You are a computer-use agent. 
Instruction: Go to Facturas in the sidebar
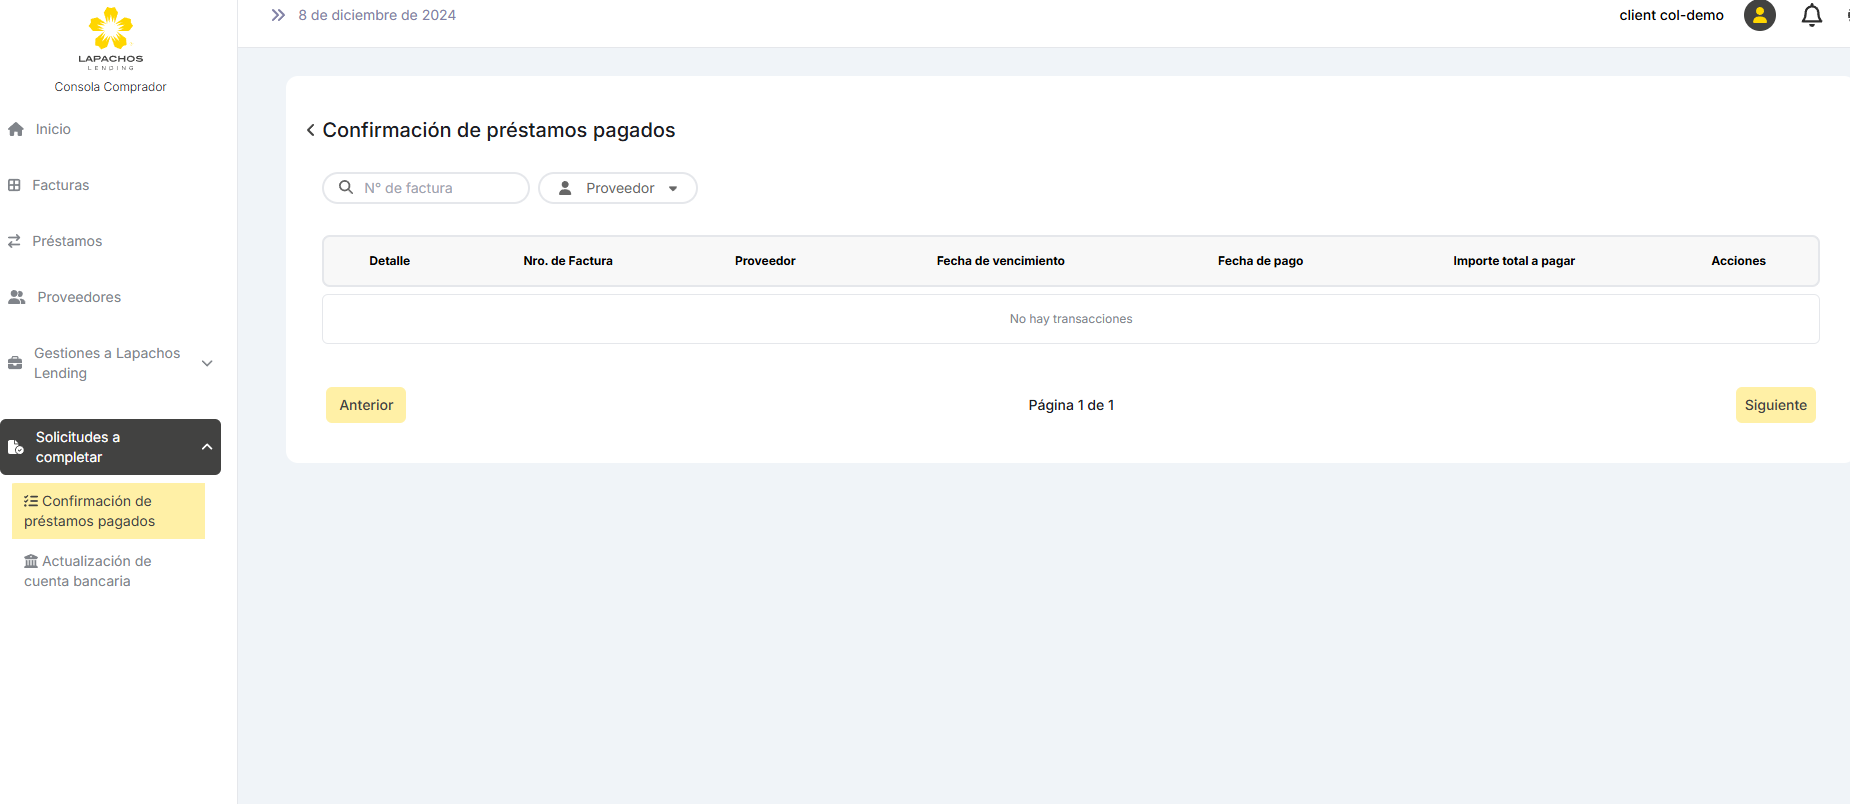tap(60, 185)
